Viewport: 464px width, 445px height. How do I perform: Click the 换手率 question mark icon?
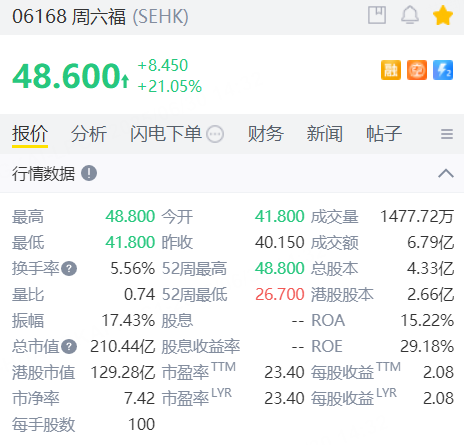(x=69, y=269)
